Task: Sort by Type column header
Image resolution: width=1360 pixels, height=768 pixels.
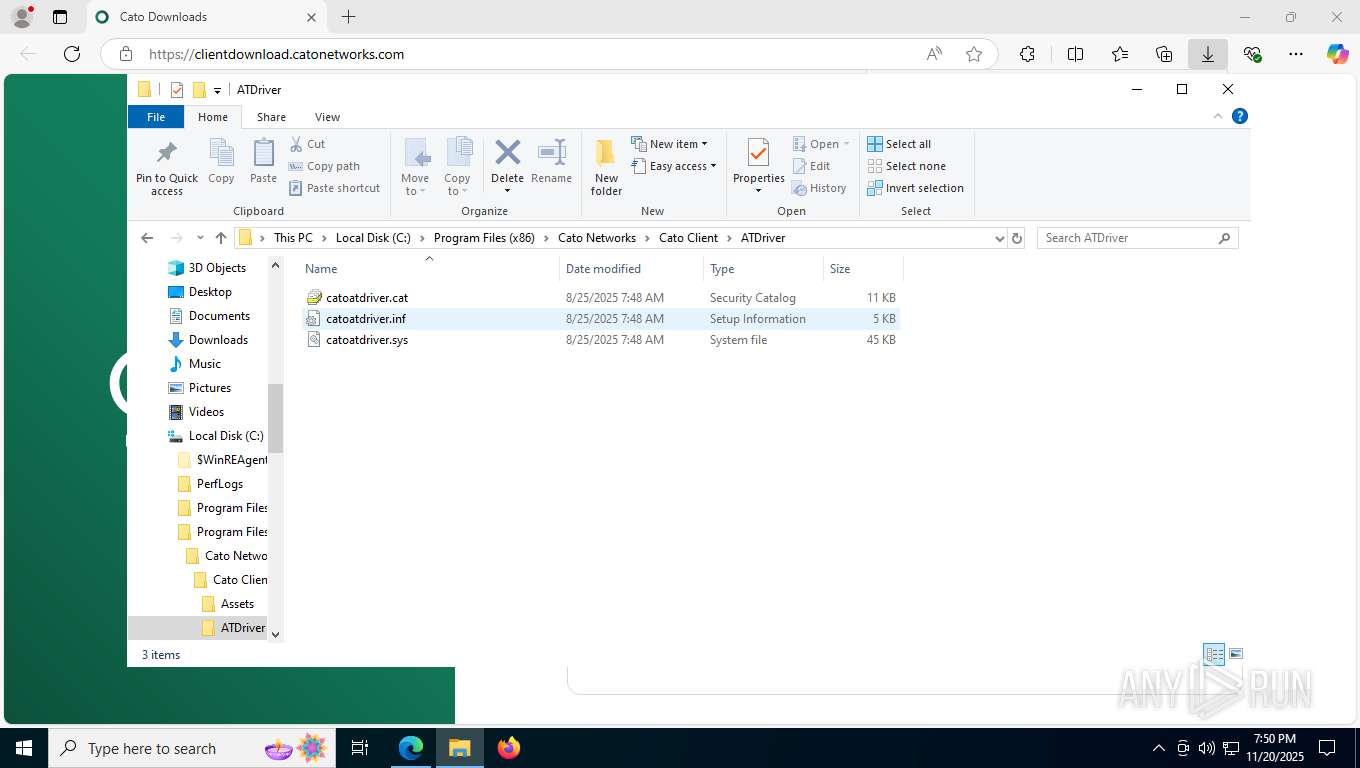Action: pyautogui.click(x=763, y=269)
